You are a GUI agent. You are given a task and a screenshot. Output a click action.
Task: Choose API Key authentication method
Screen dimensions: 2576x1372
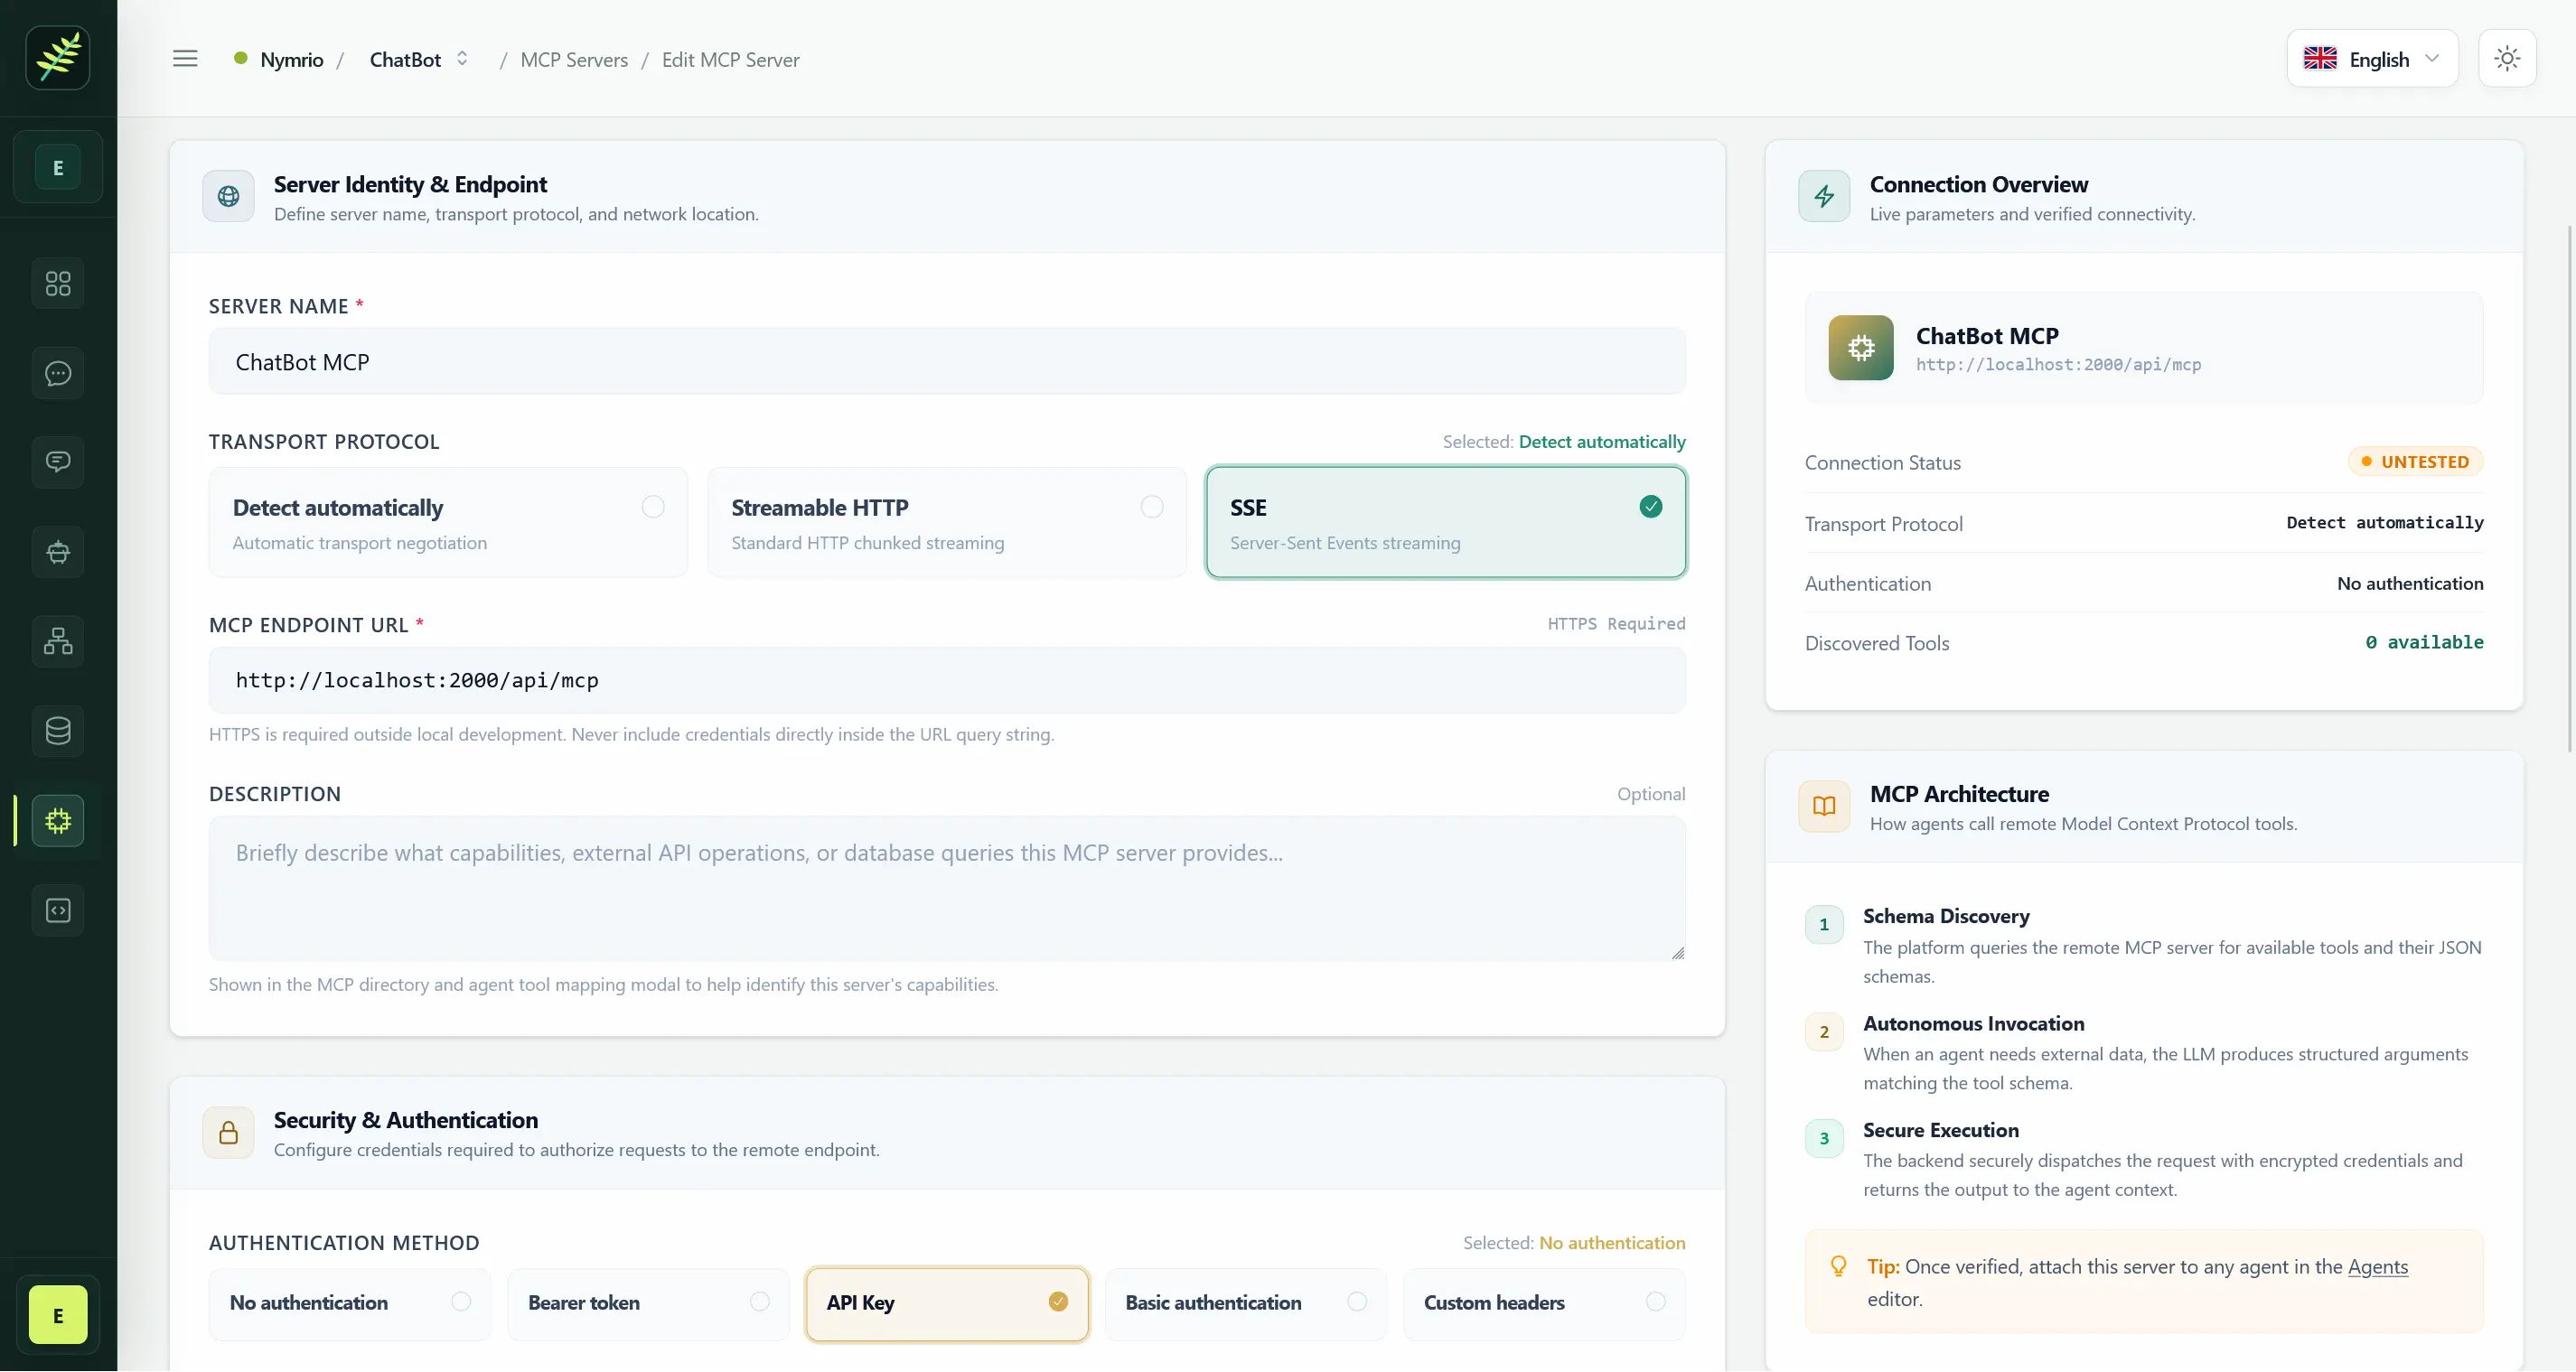[x=947, y=1304]
